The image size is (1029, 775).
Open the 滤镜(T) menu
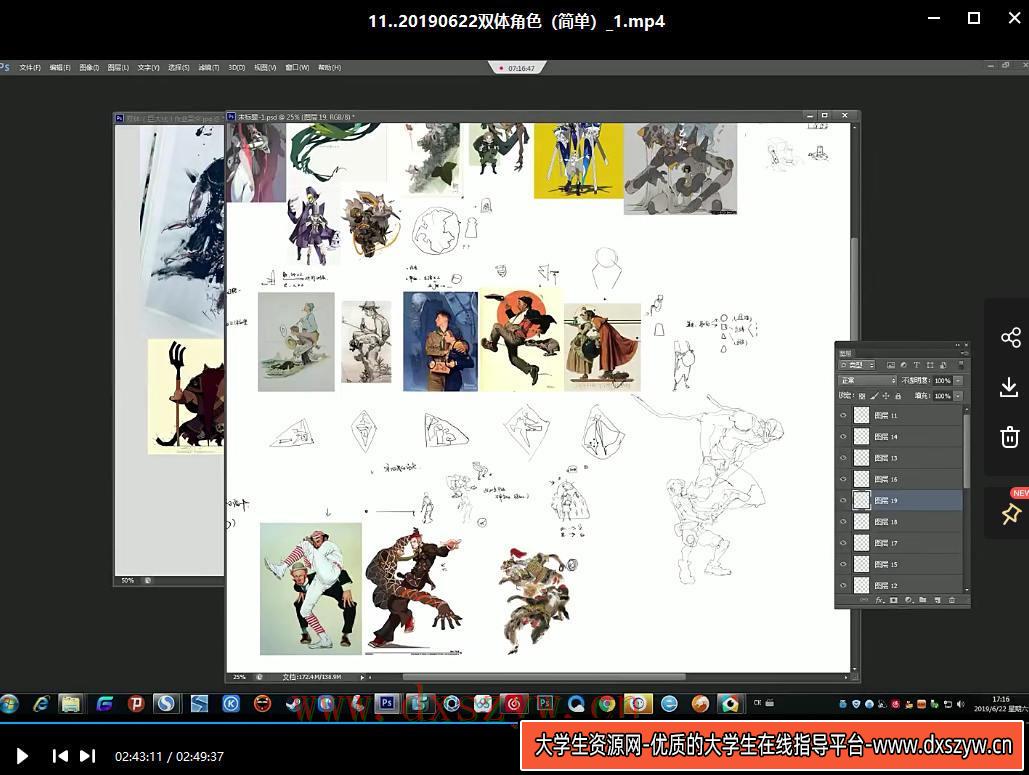click(209, 68)
